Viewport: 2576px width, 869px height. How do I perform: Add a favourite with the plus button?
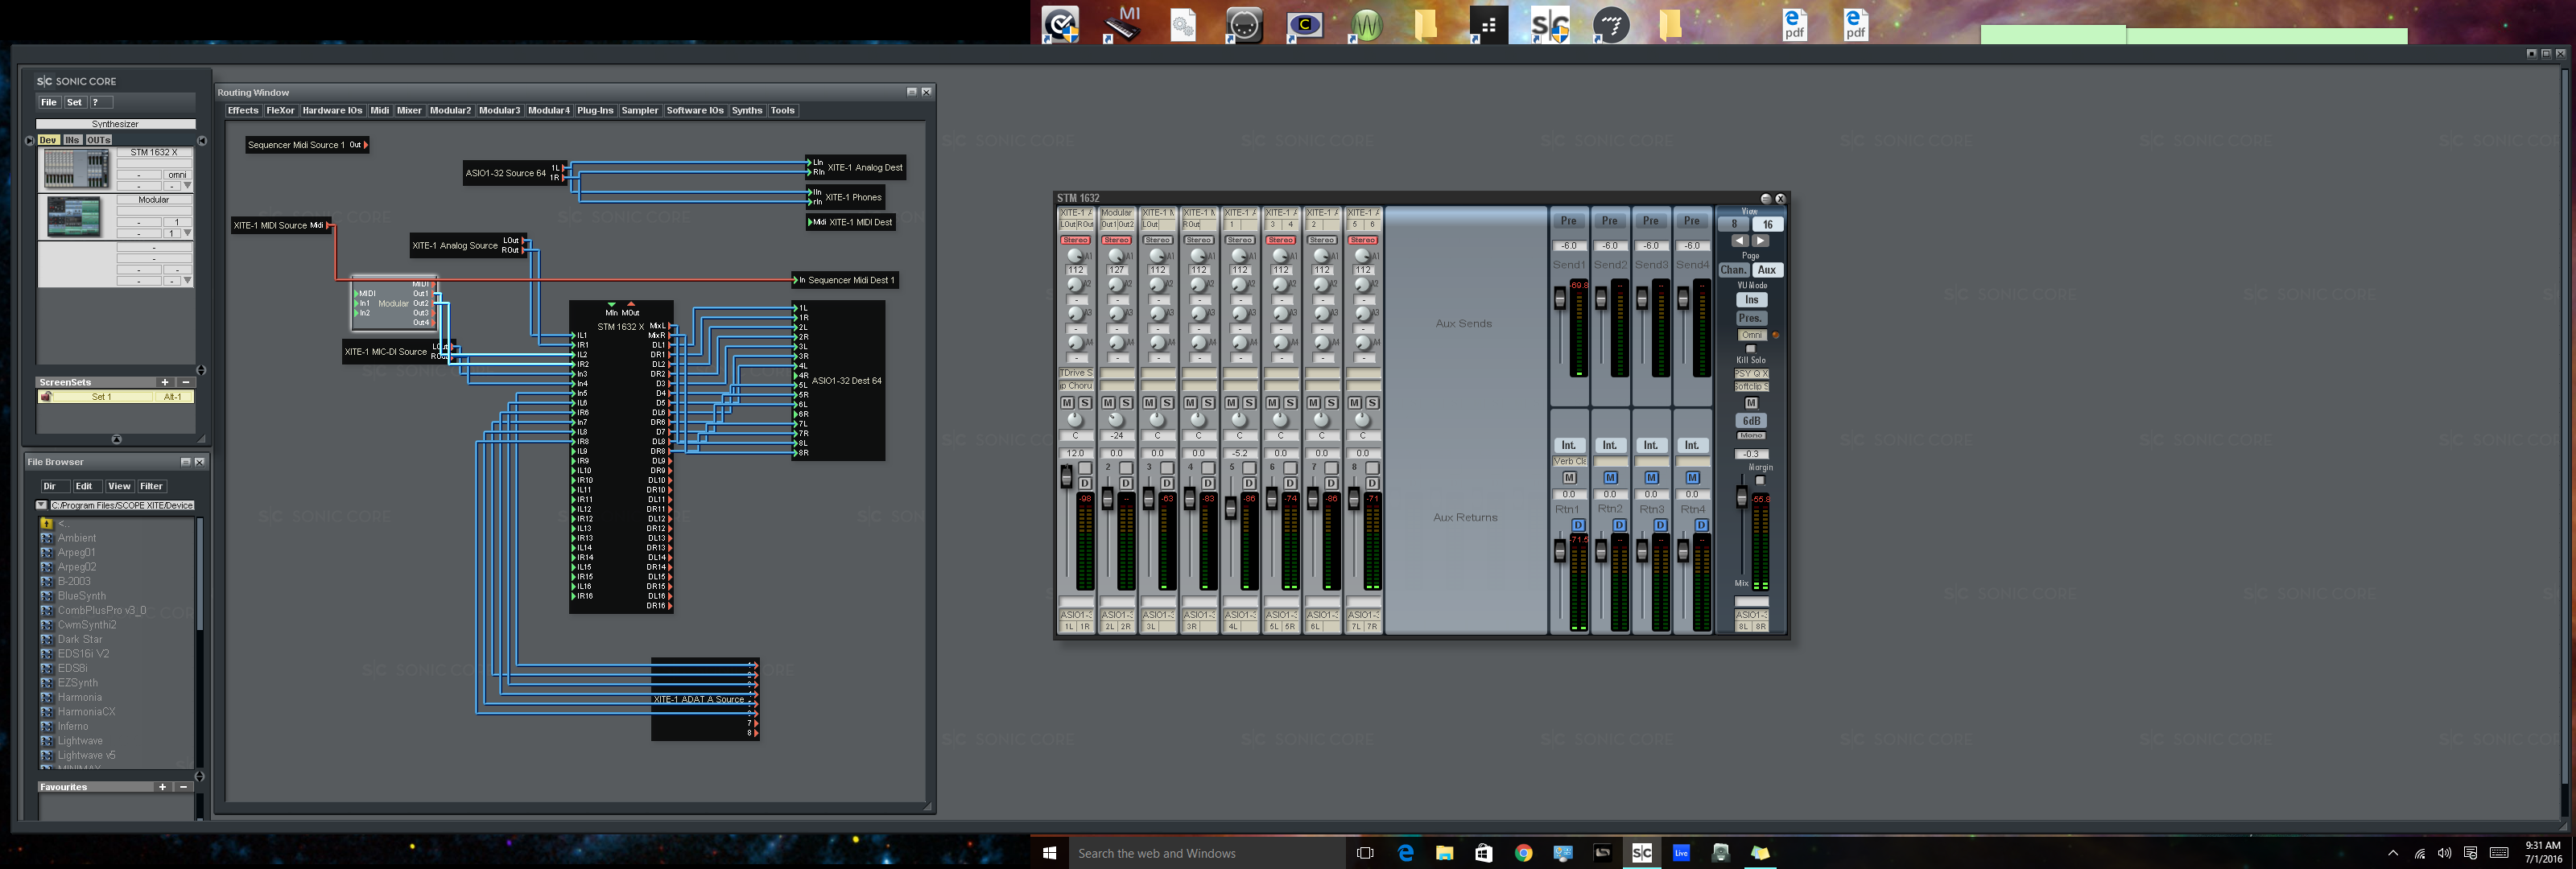(162, 787)
